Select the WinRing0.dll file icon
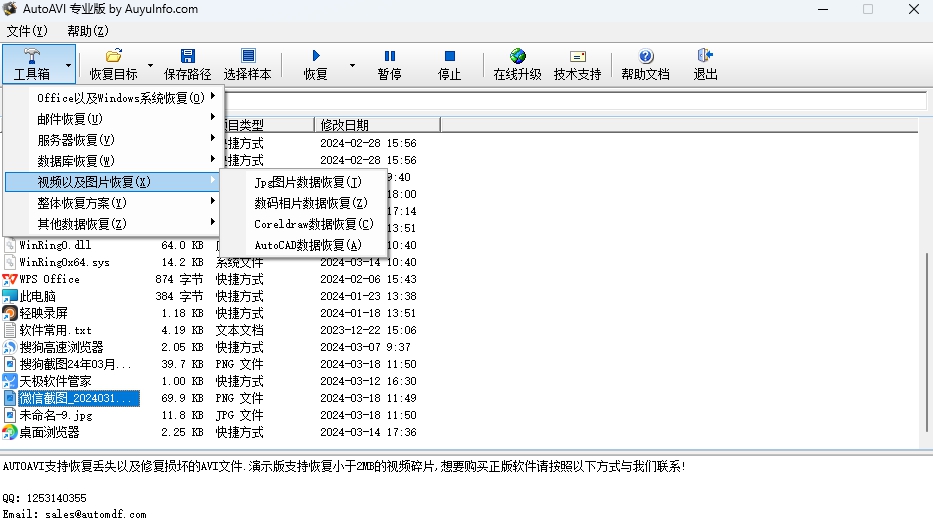Image resolution: width=933 pixels, height=521 pixels. coord(10,245)
